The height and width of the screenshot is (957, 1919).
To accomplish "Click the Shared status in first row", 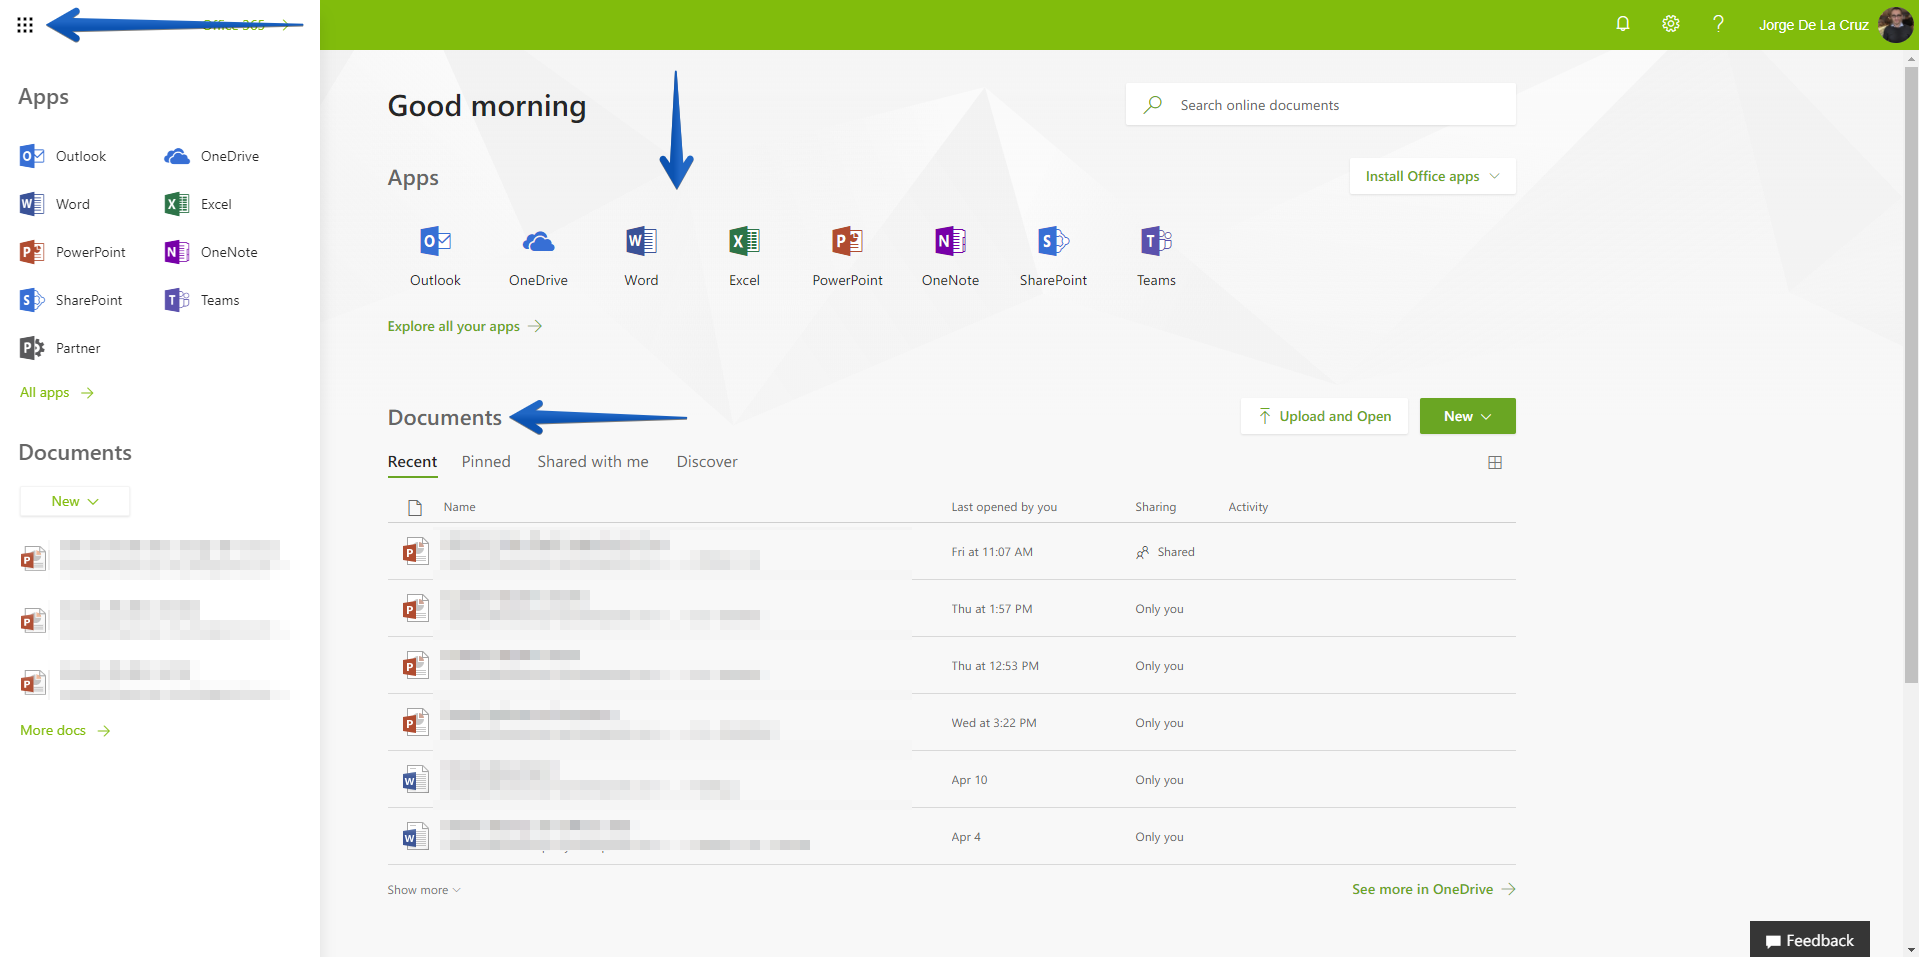I will coord(1165,552).
